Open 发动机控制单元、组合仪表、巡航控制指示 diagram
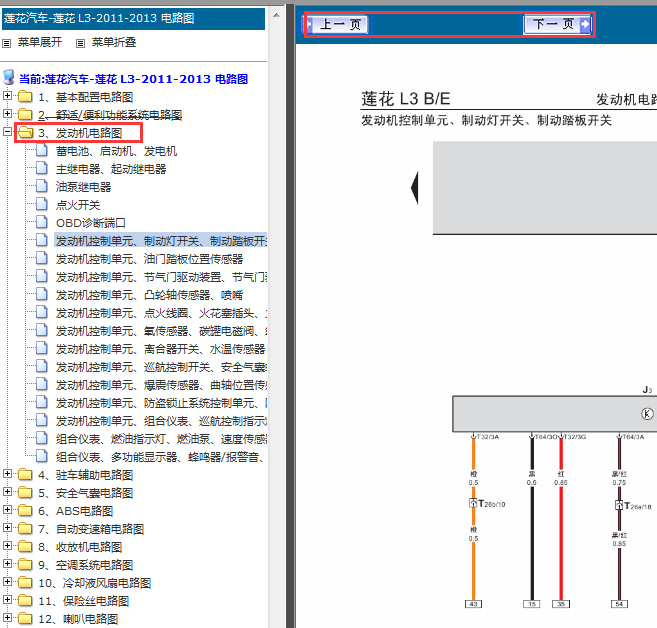This screenshot has width=657, height=628. tap(161, 421)
